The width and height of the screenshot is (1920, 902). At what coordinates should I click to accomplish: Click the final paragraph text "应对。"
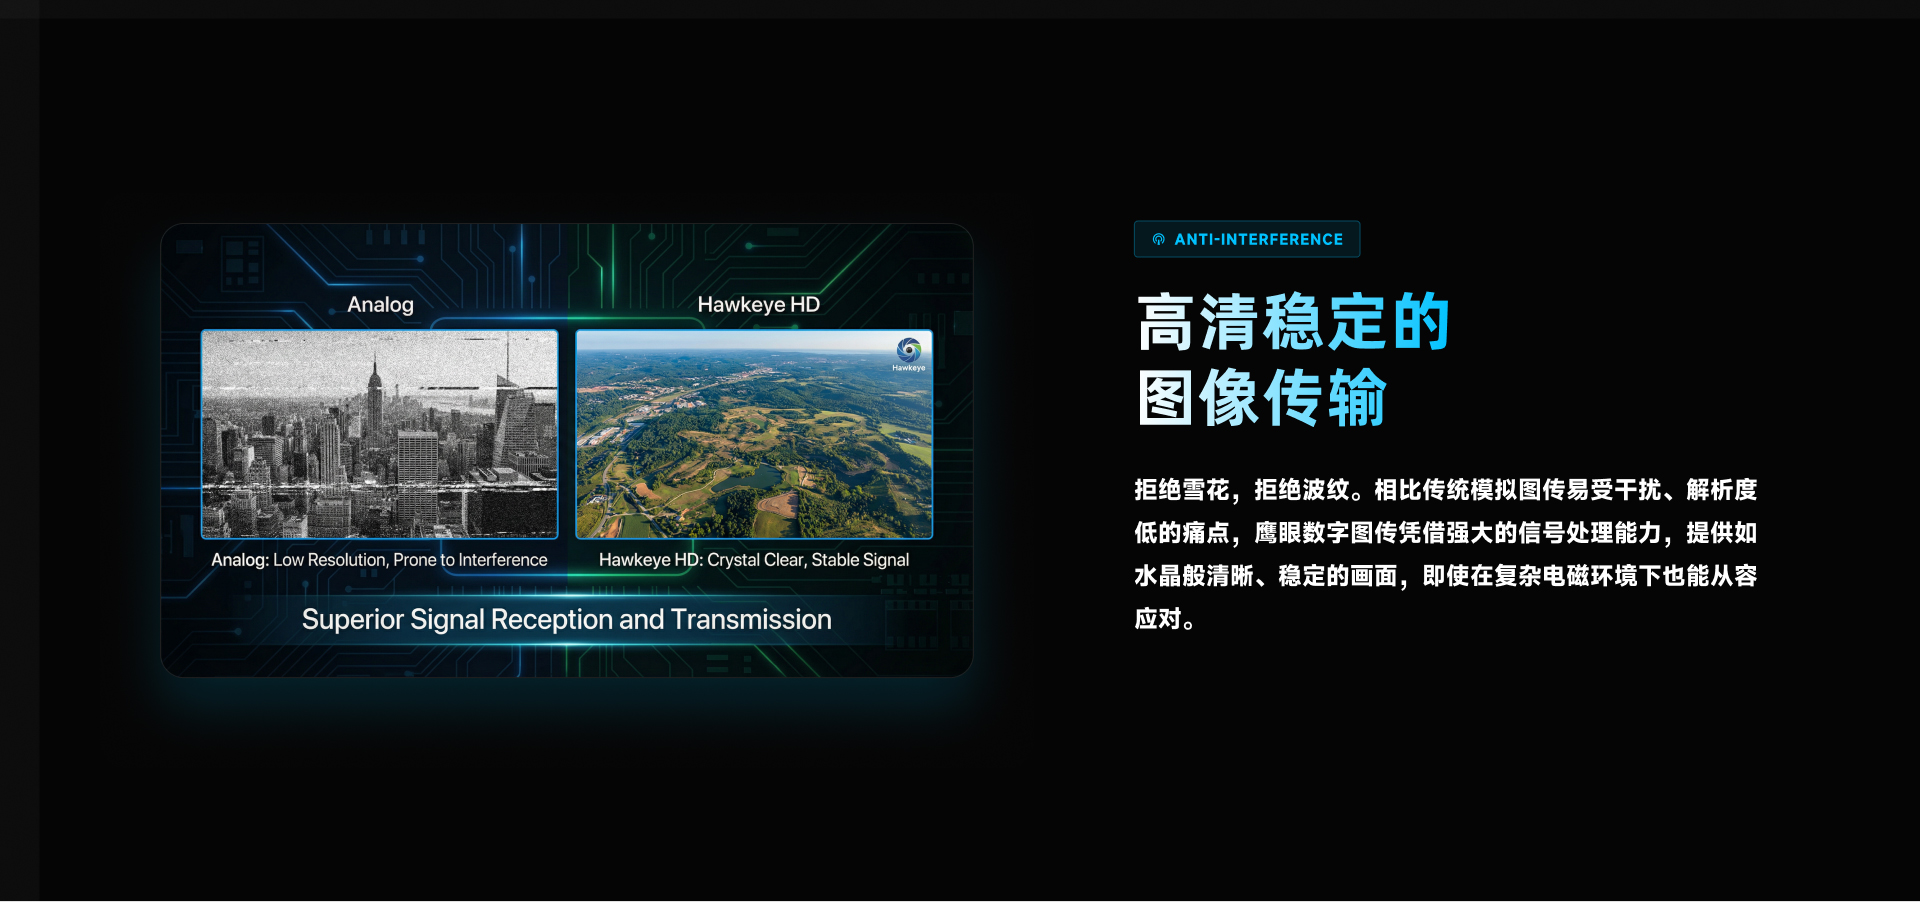pyautogui.click(x=1165, y=619)
